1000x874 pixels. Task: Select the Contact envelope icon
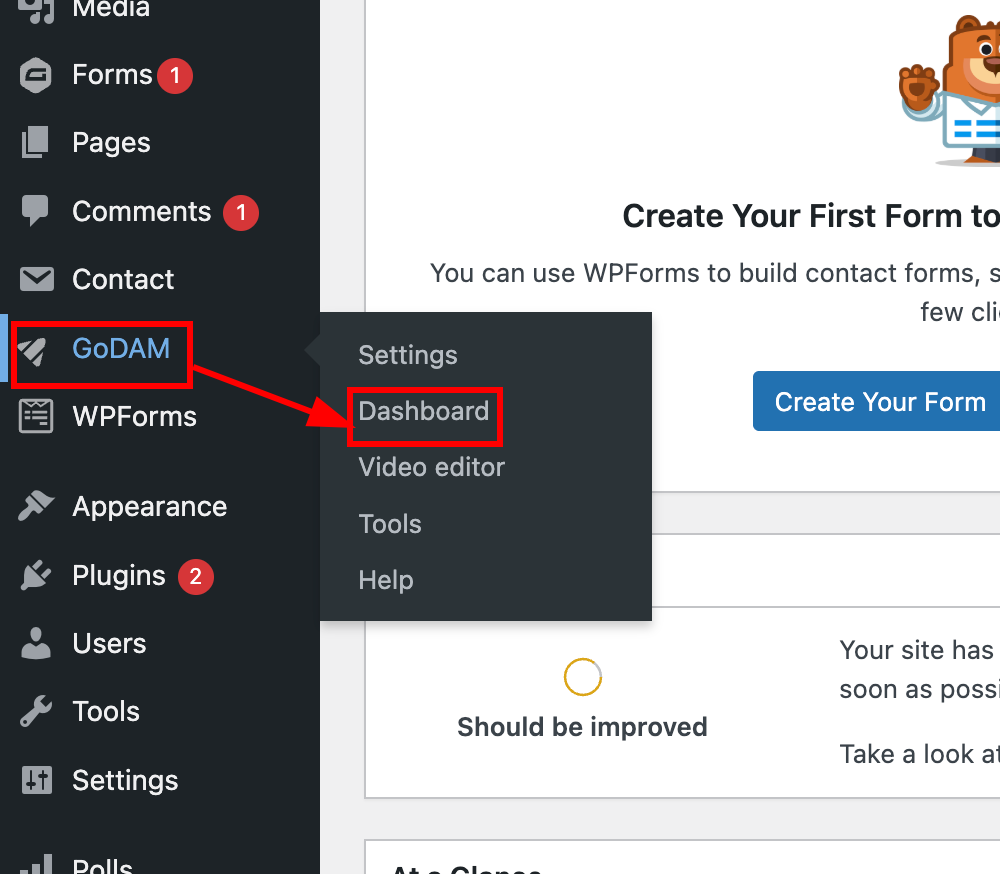[37, 279]
